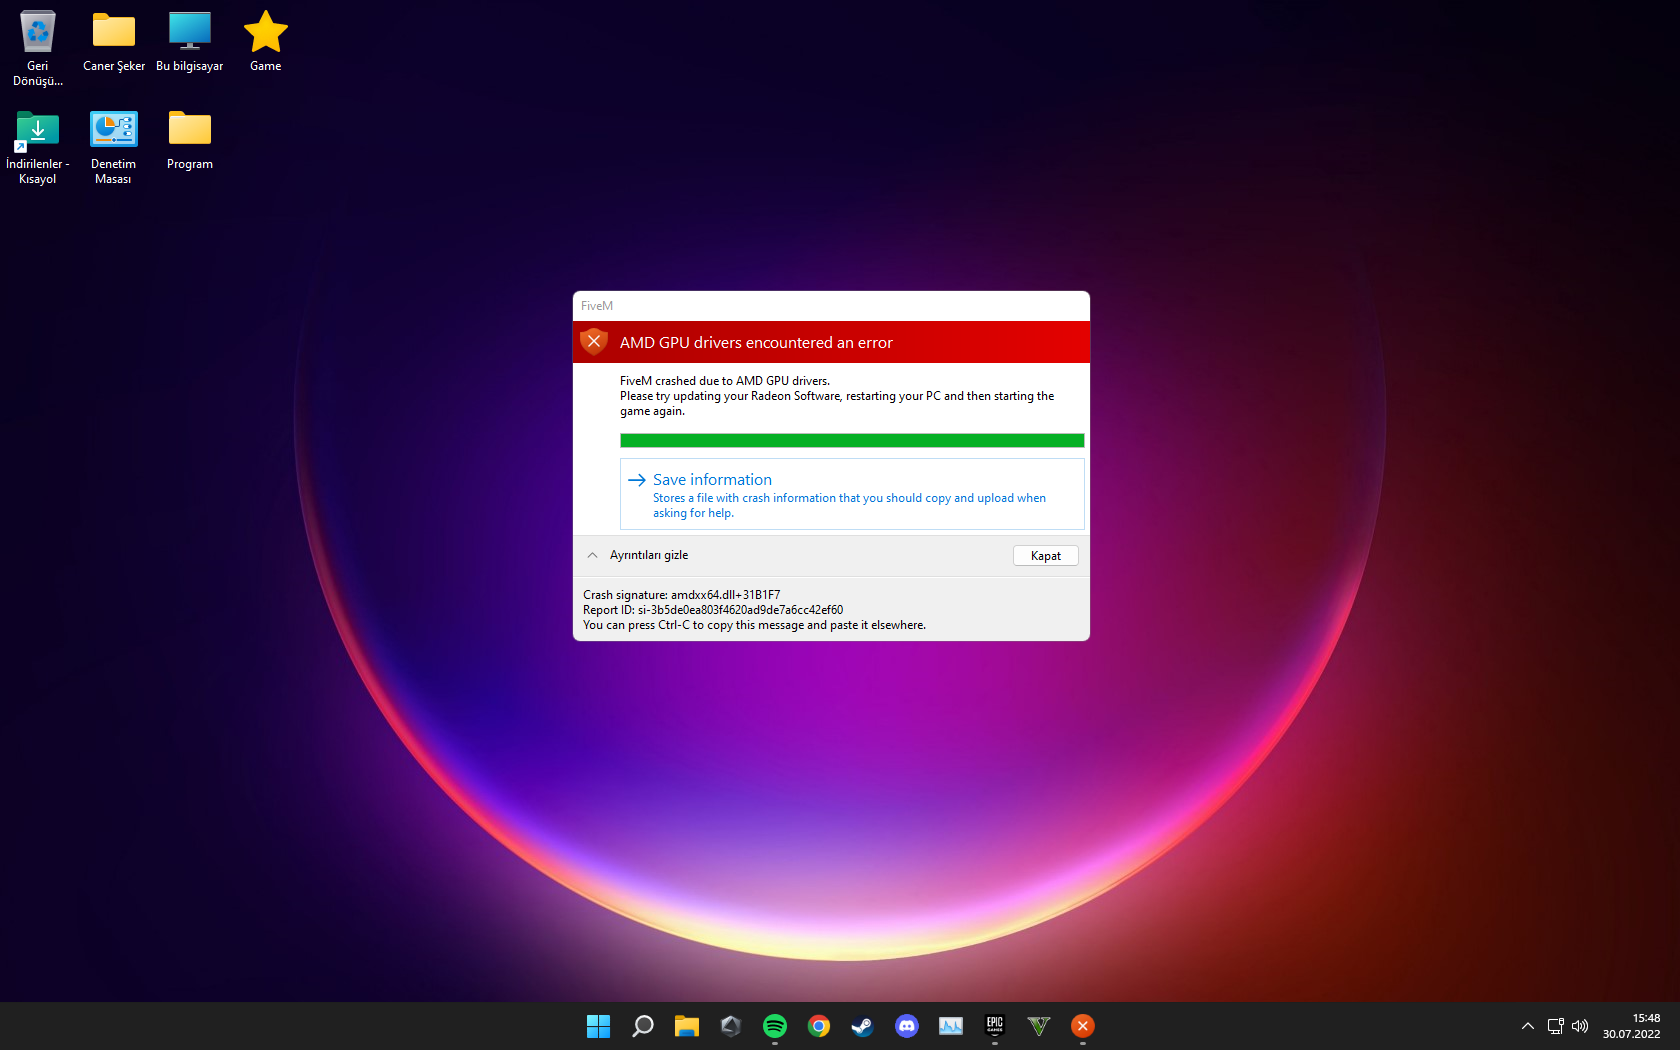The width and height of the screenshot is (1680, 1050).
Task: Open the Caner Şeker folder
Action: click(x=114, y=41)
